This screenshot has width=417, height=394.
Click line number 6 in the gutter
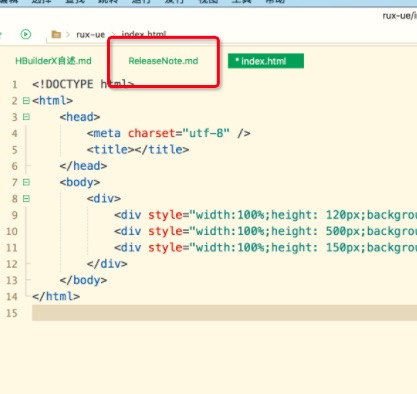click(15, 166)
